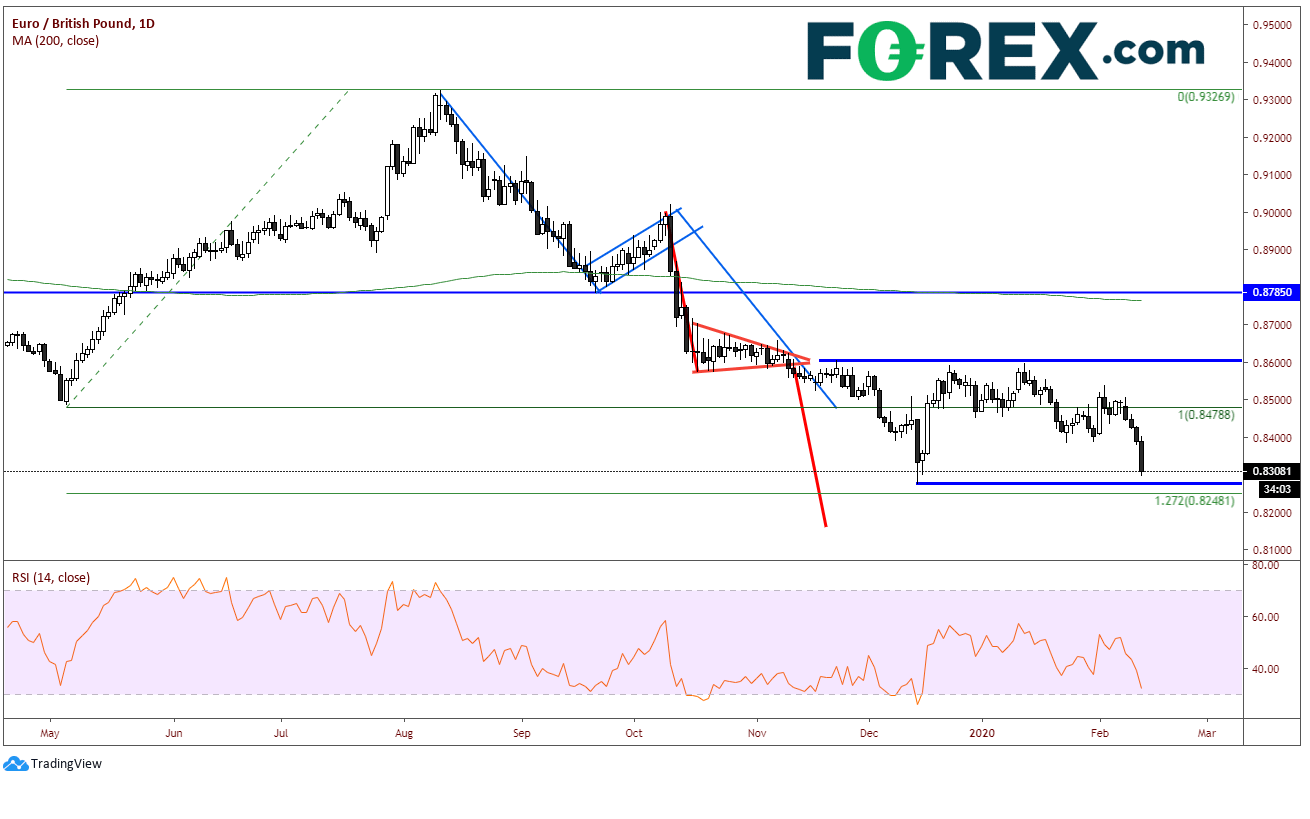Click the 0.95000 price axis label

(1272, 25)
